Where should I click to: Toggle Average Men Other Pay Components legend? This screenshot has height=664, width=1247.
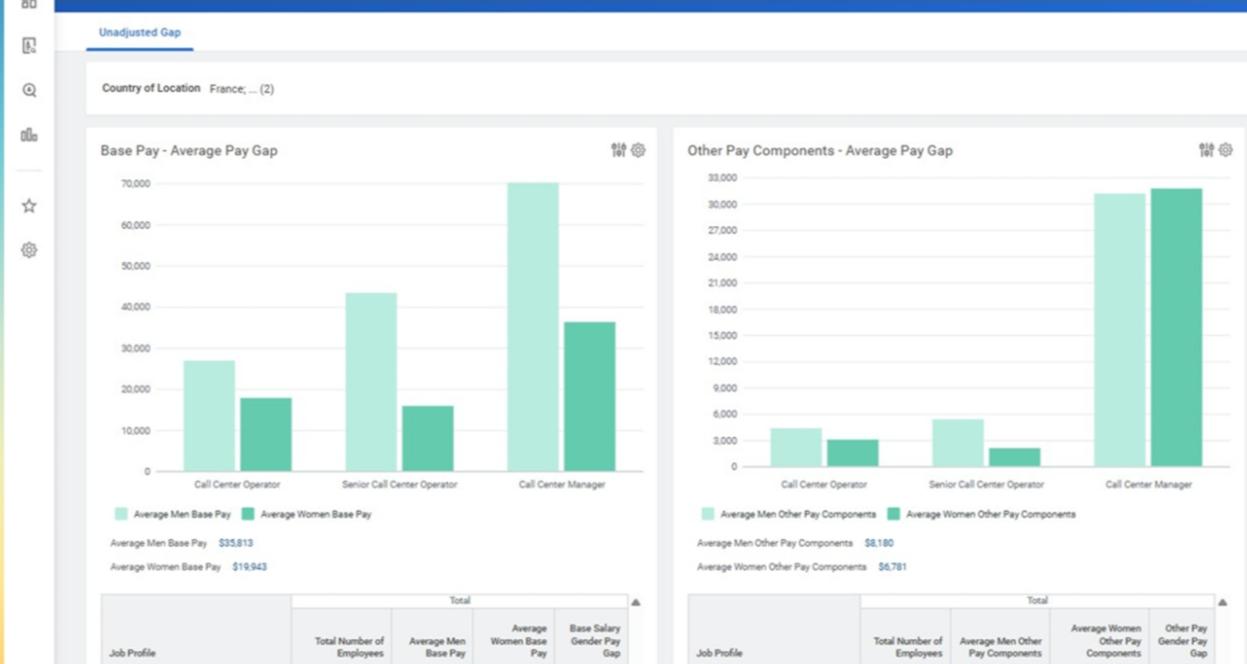point(788,514)
